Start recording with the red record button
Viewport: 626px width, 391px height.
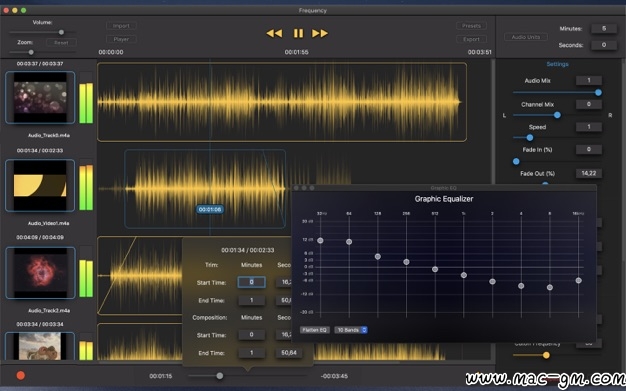tap(21, 375)
